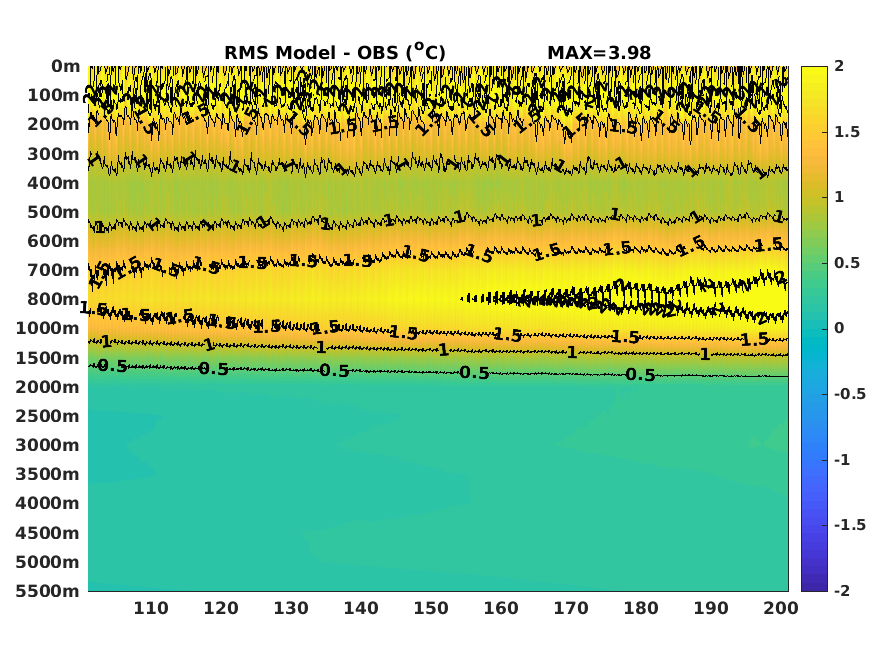Click the '190' x-axis tick label
This screenshot has width=875, height=656.
pos(710,608)
